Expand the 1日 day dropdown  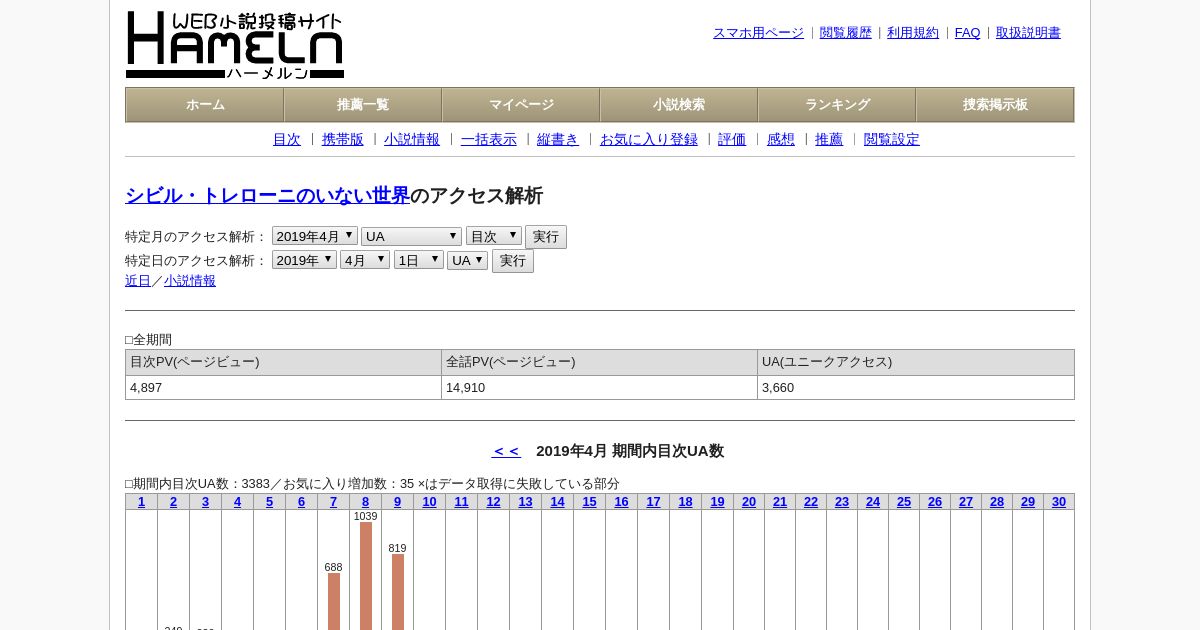[419, 260]
